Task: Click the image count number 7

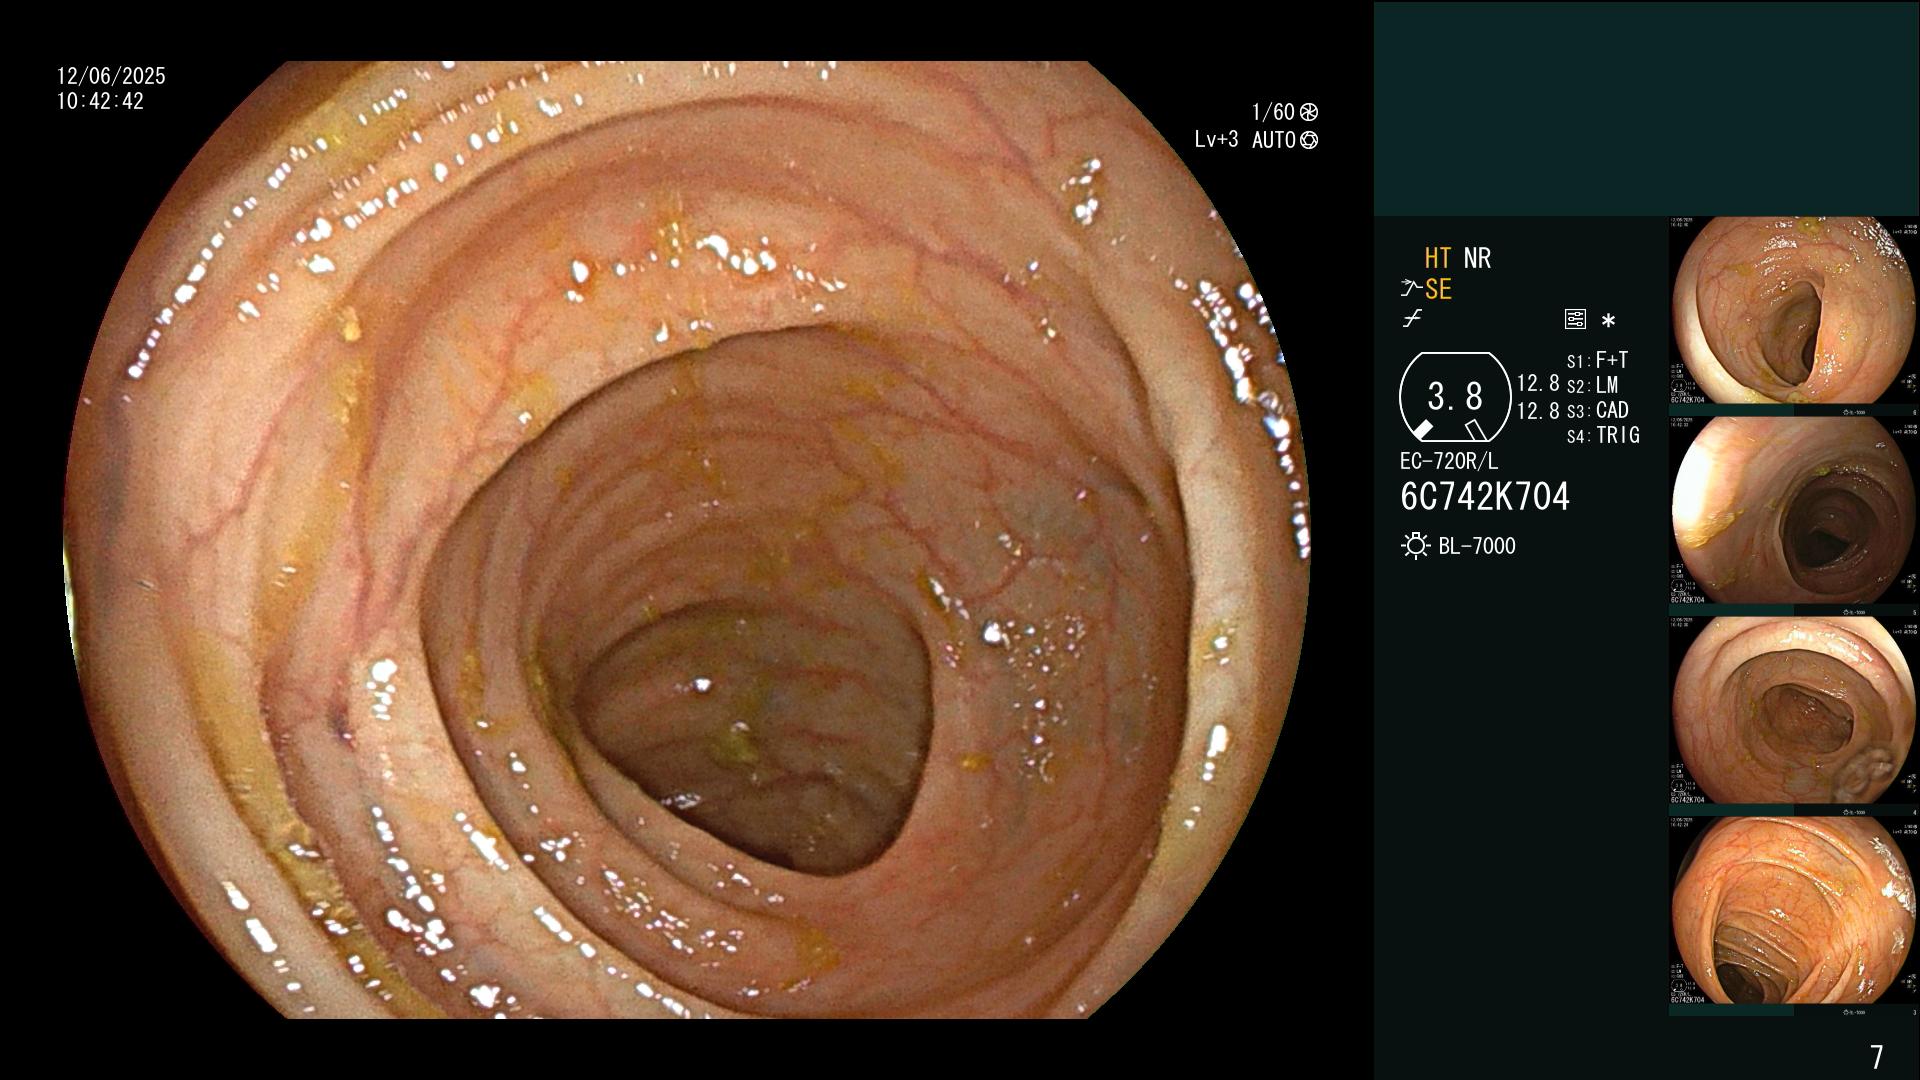Action: [1876, 1056]
